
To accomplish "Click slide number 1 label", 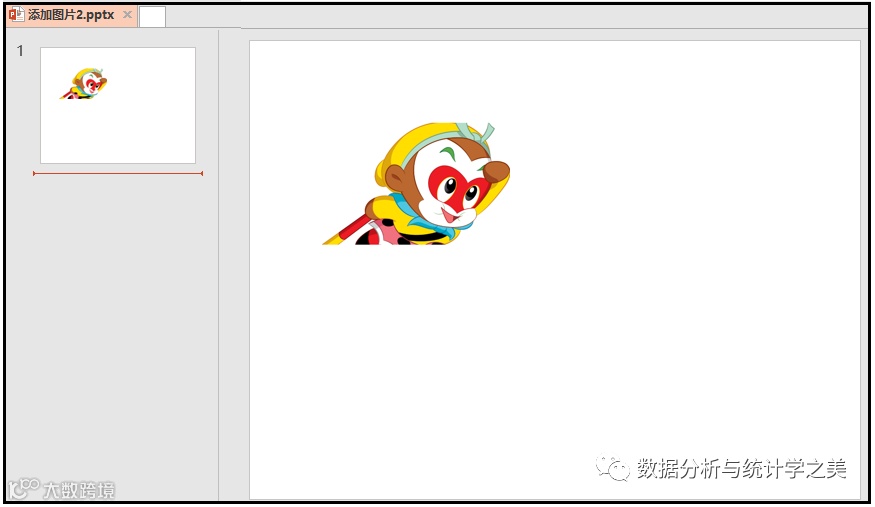I will [21, 51].
